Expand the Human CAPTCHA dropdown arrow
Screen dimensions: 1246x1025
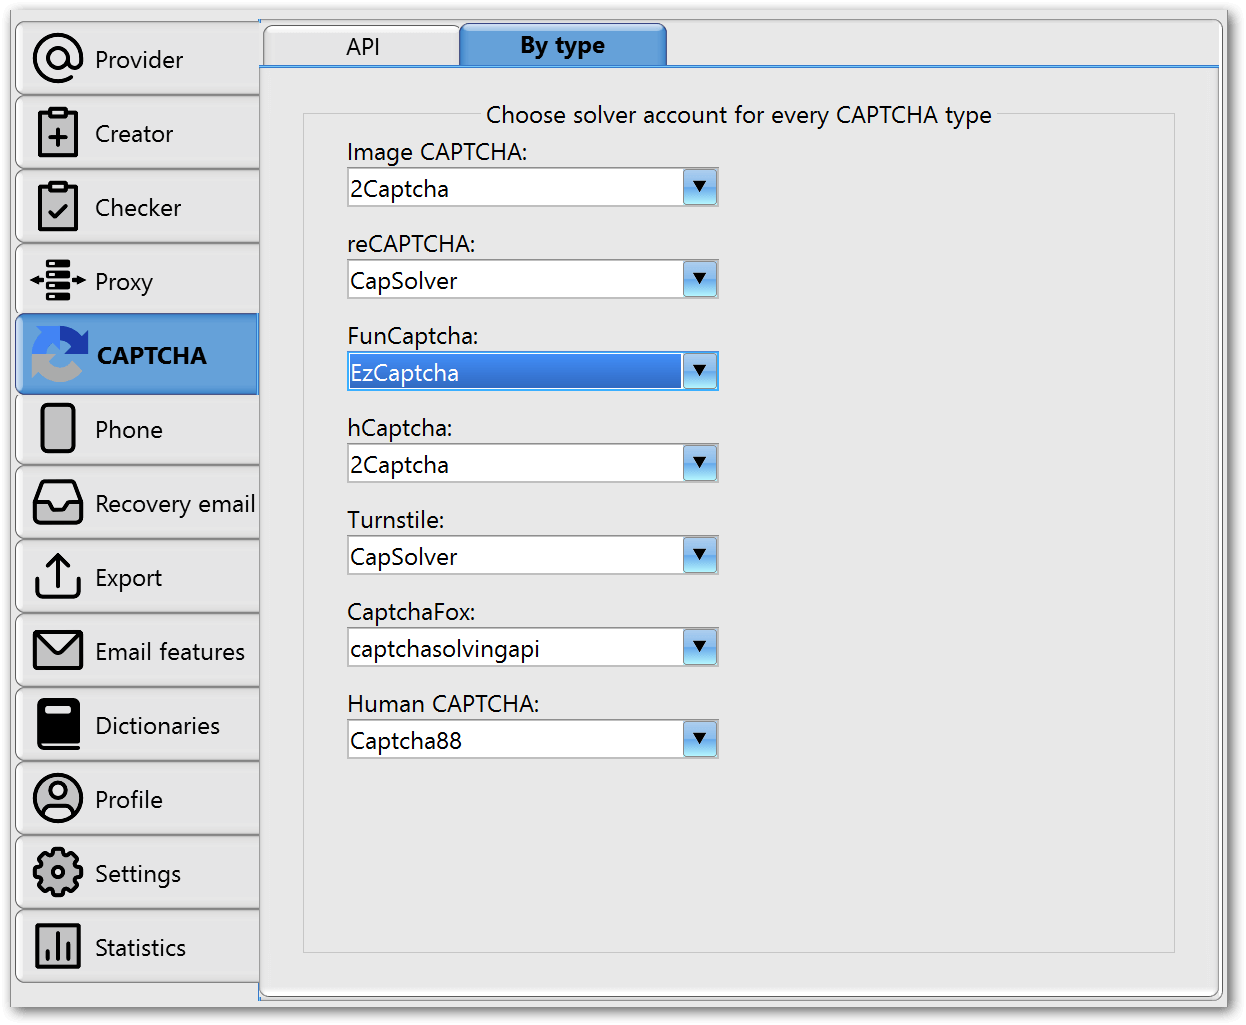[x=700, y=739]
